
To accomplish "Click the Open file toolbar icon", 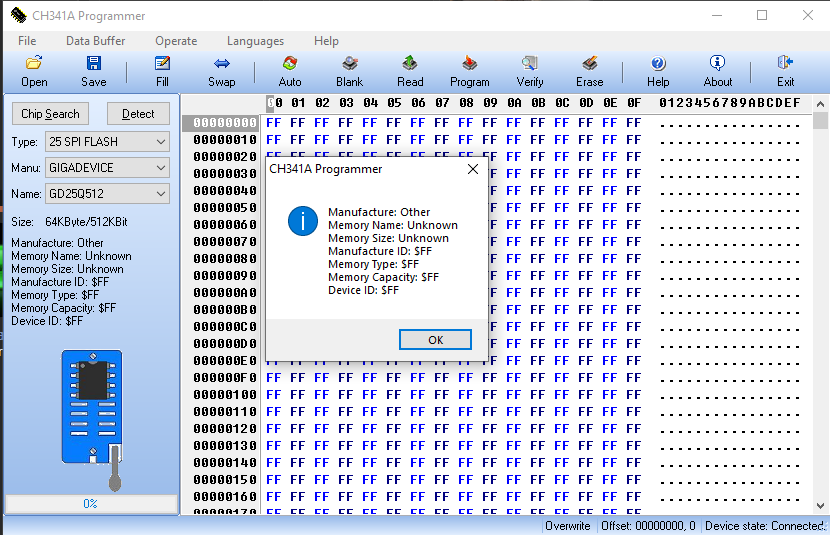I will coord(34,64).
